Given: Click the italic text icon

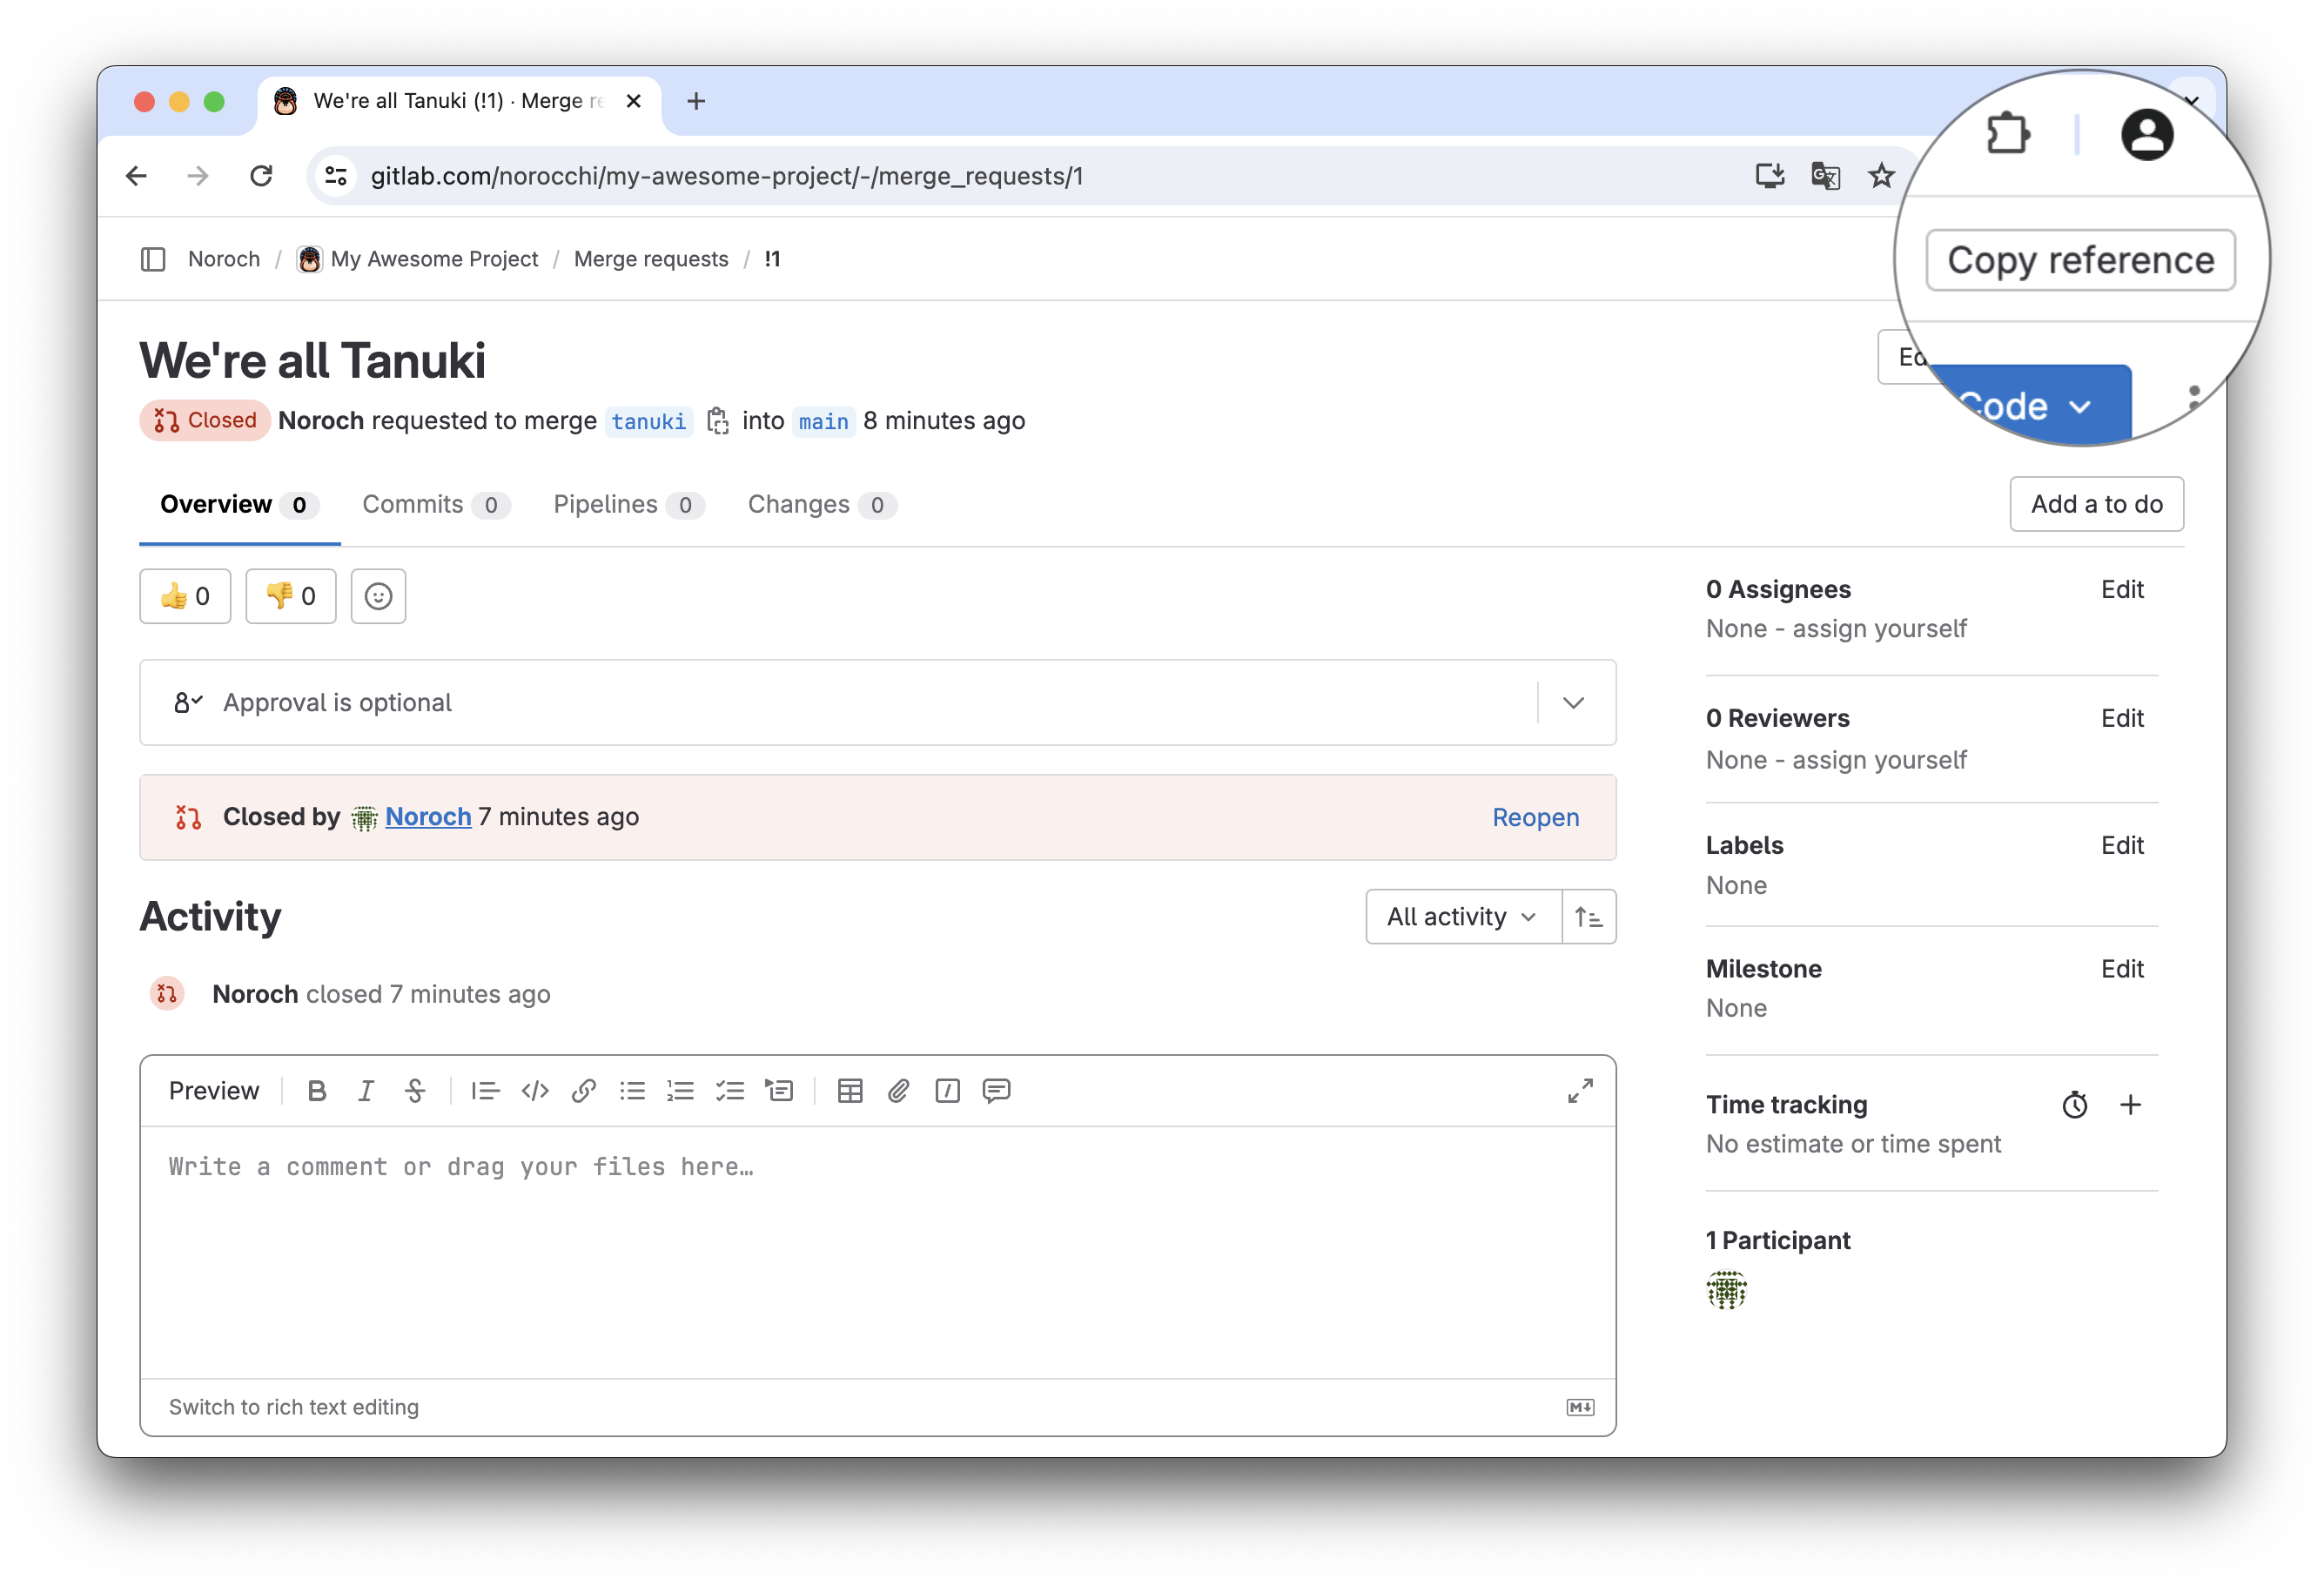Looking at the screenshot, I should coord(366,1091).
